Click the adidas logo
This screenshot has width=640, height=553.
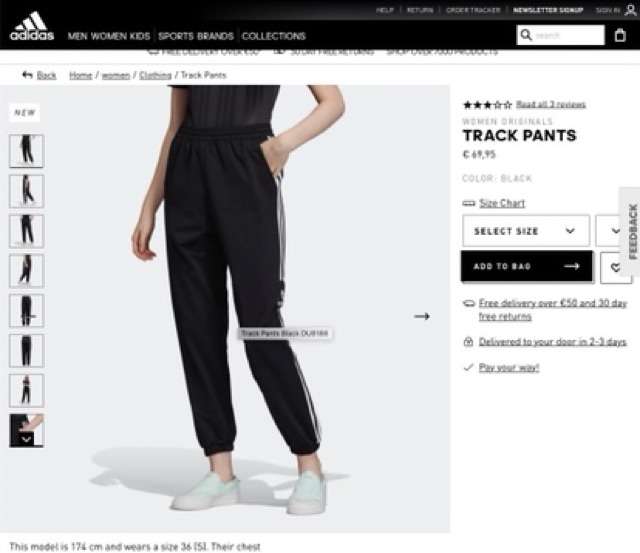32,27
